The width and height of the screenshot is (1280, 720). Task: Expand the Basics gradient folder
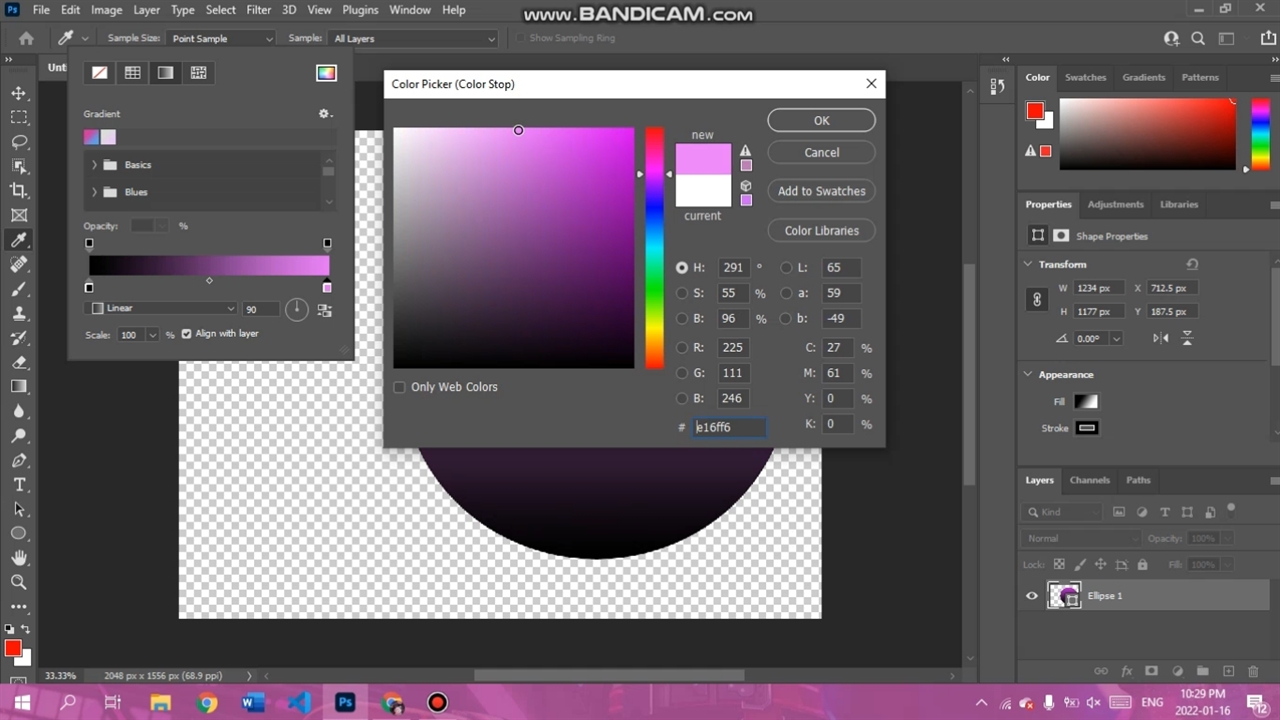click(x=95, y=165)
